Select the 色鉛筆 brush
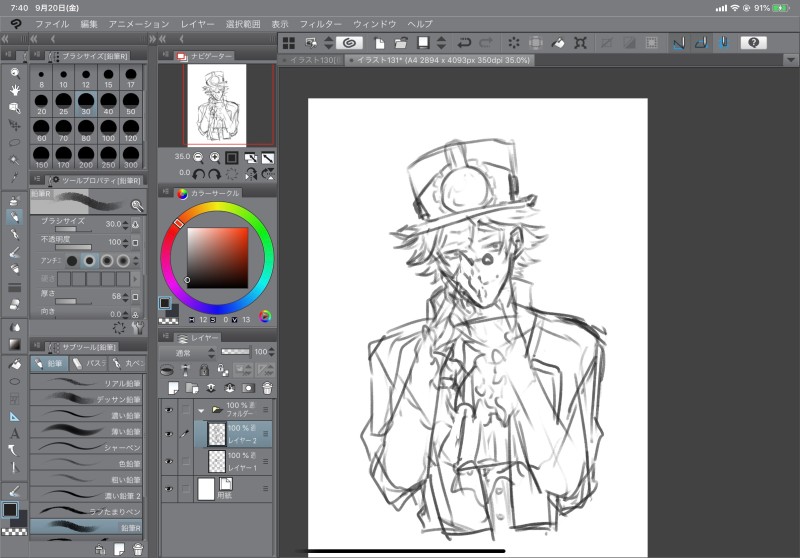 pos(86,464)
